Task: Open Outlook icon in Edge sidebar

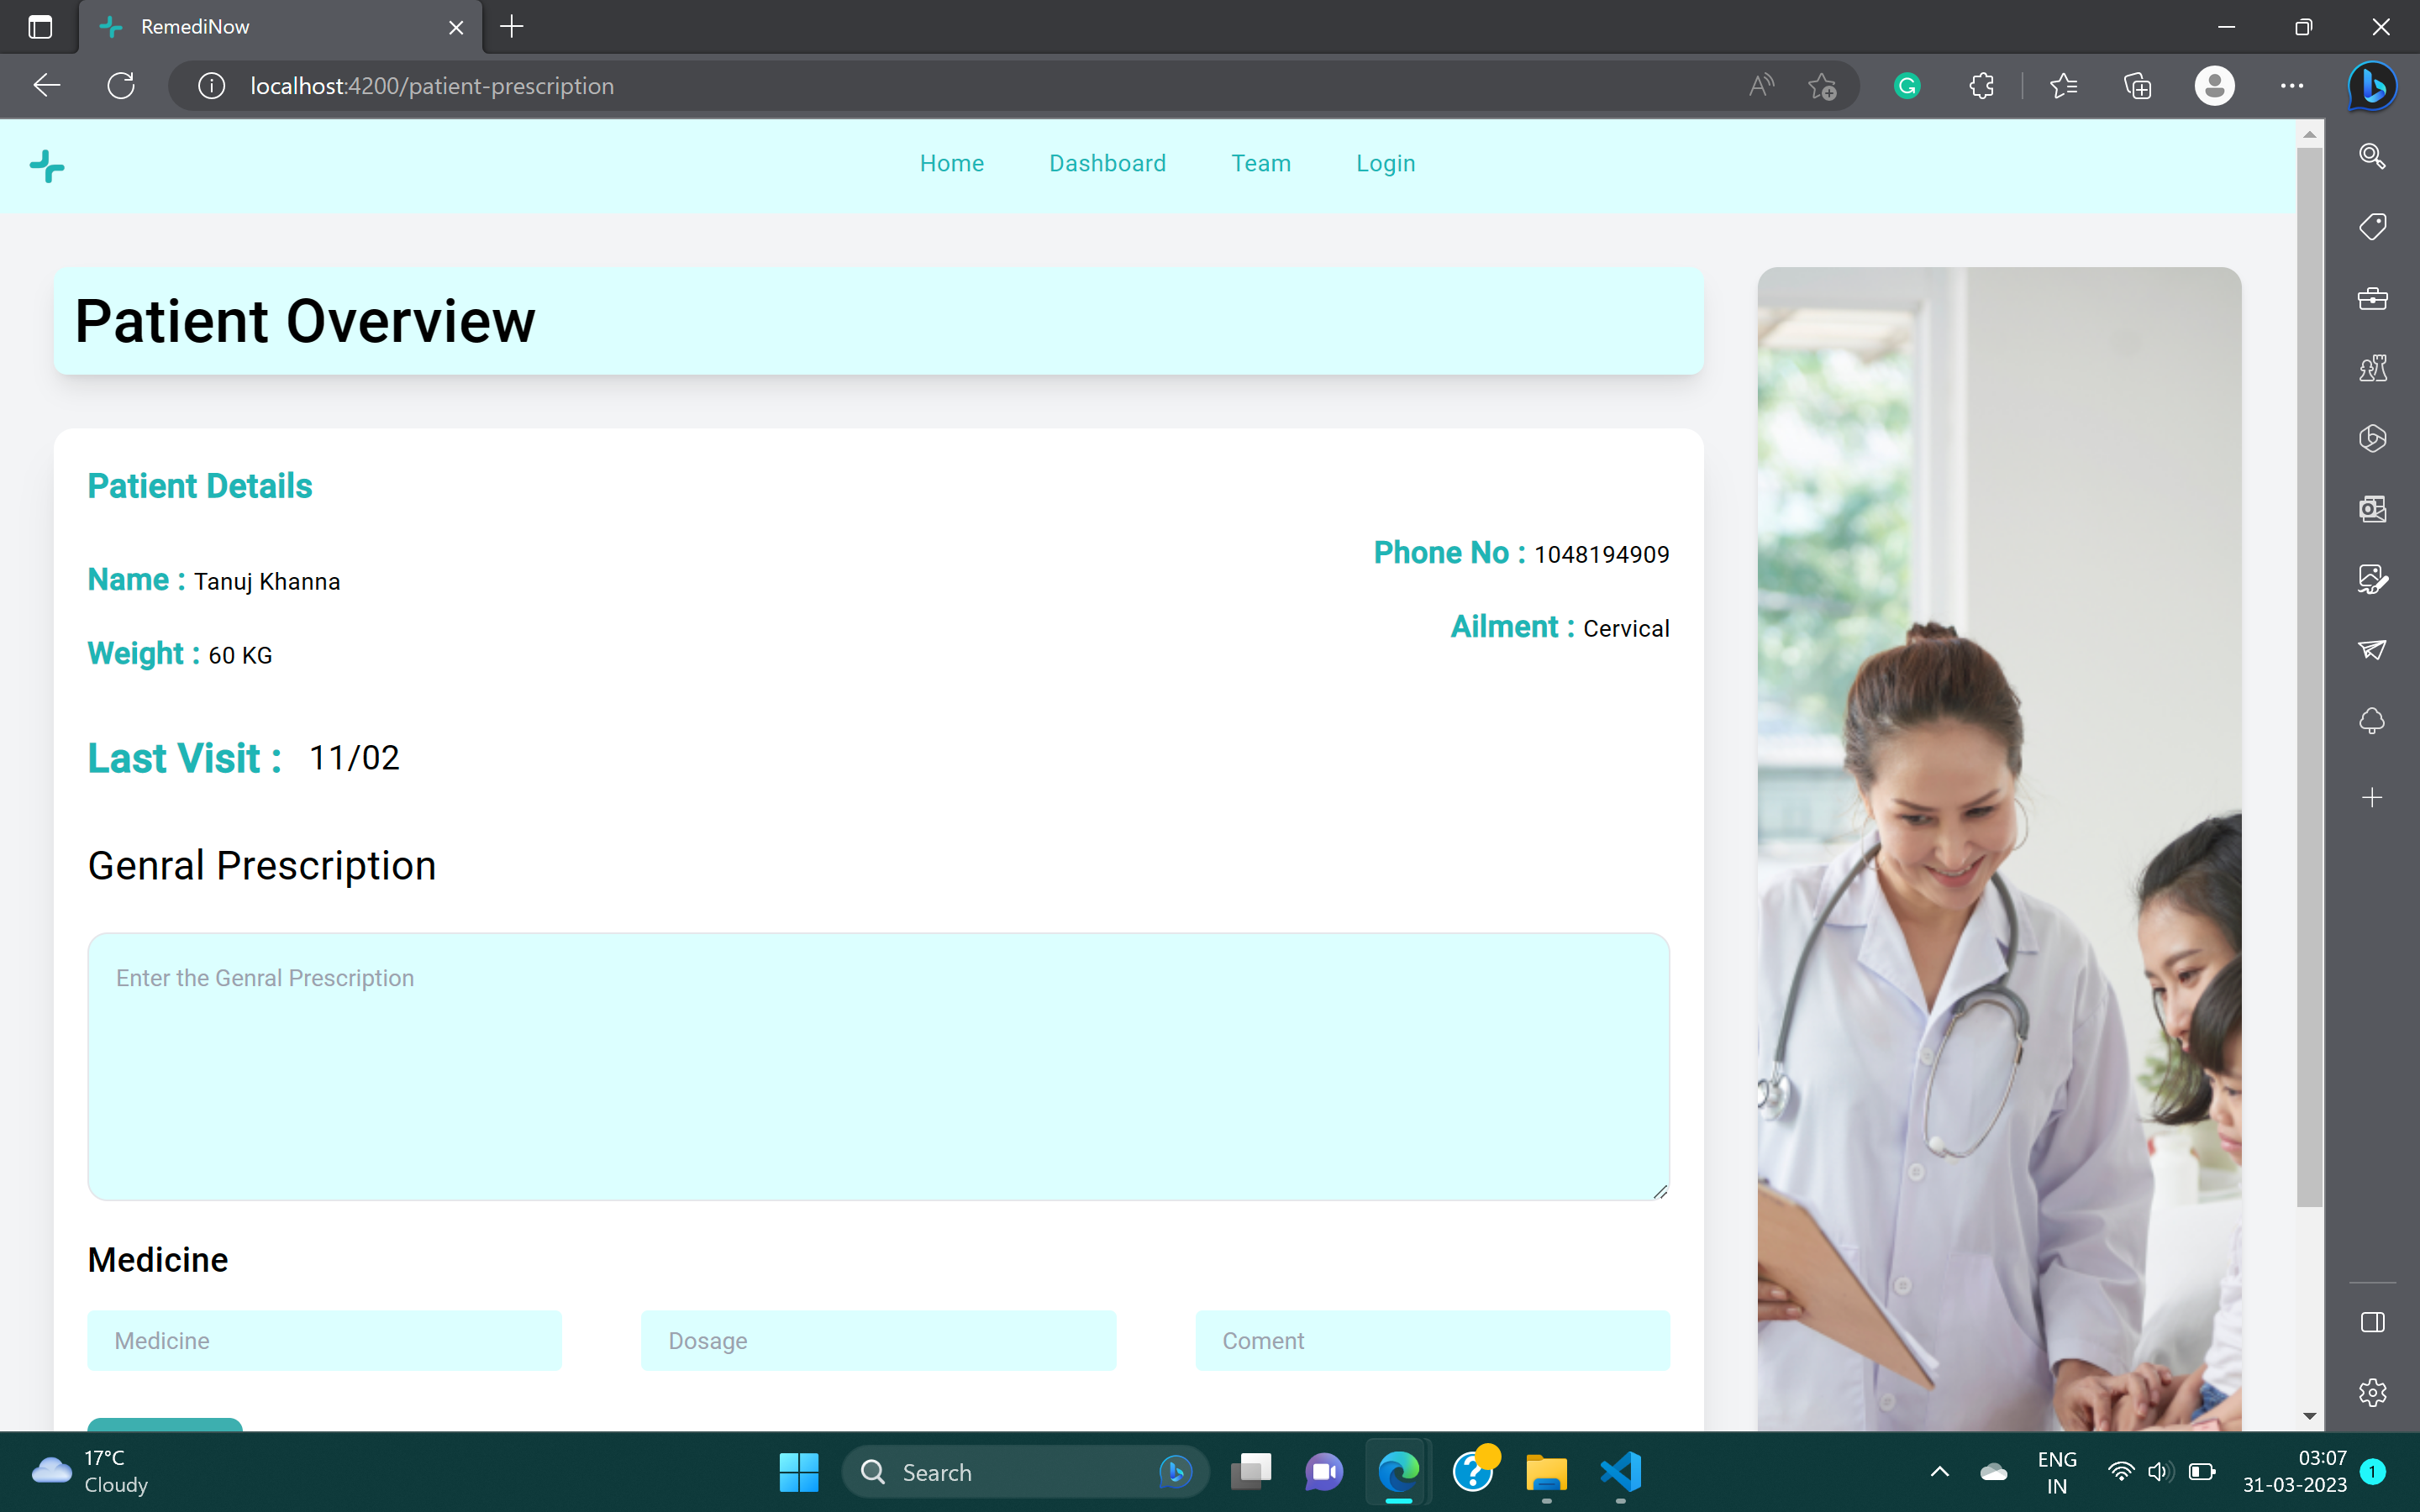Action: click(x=2372, y=509)
